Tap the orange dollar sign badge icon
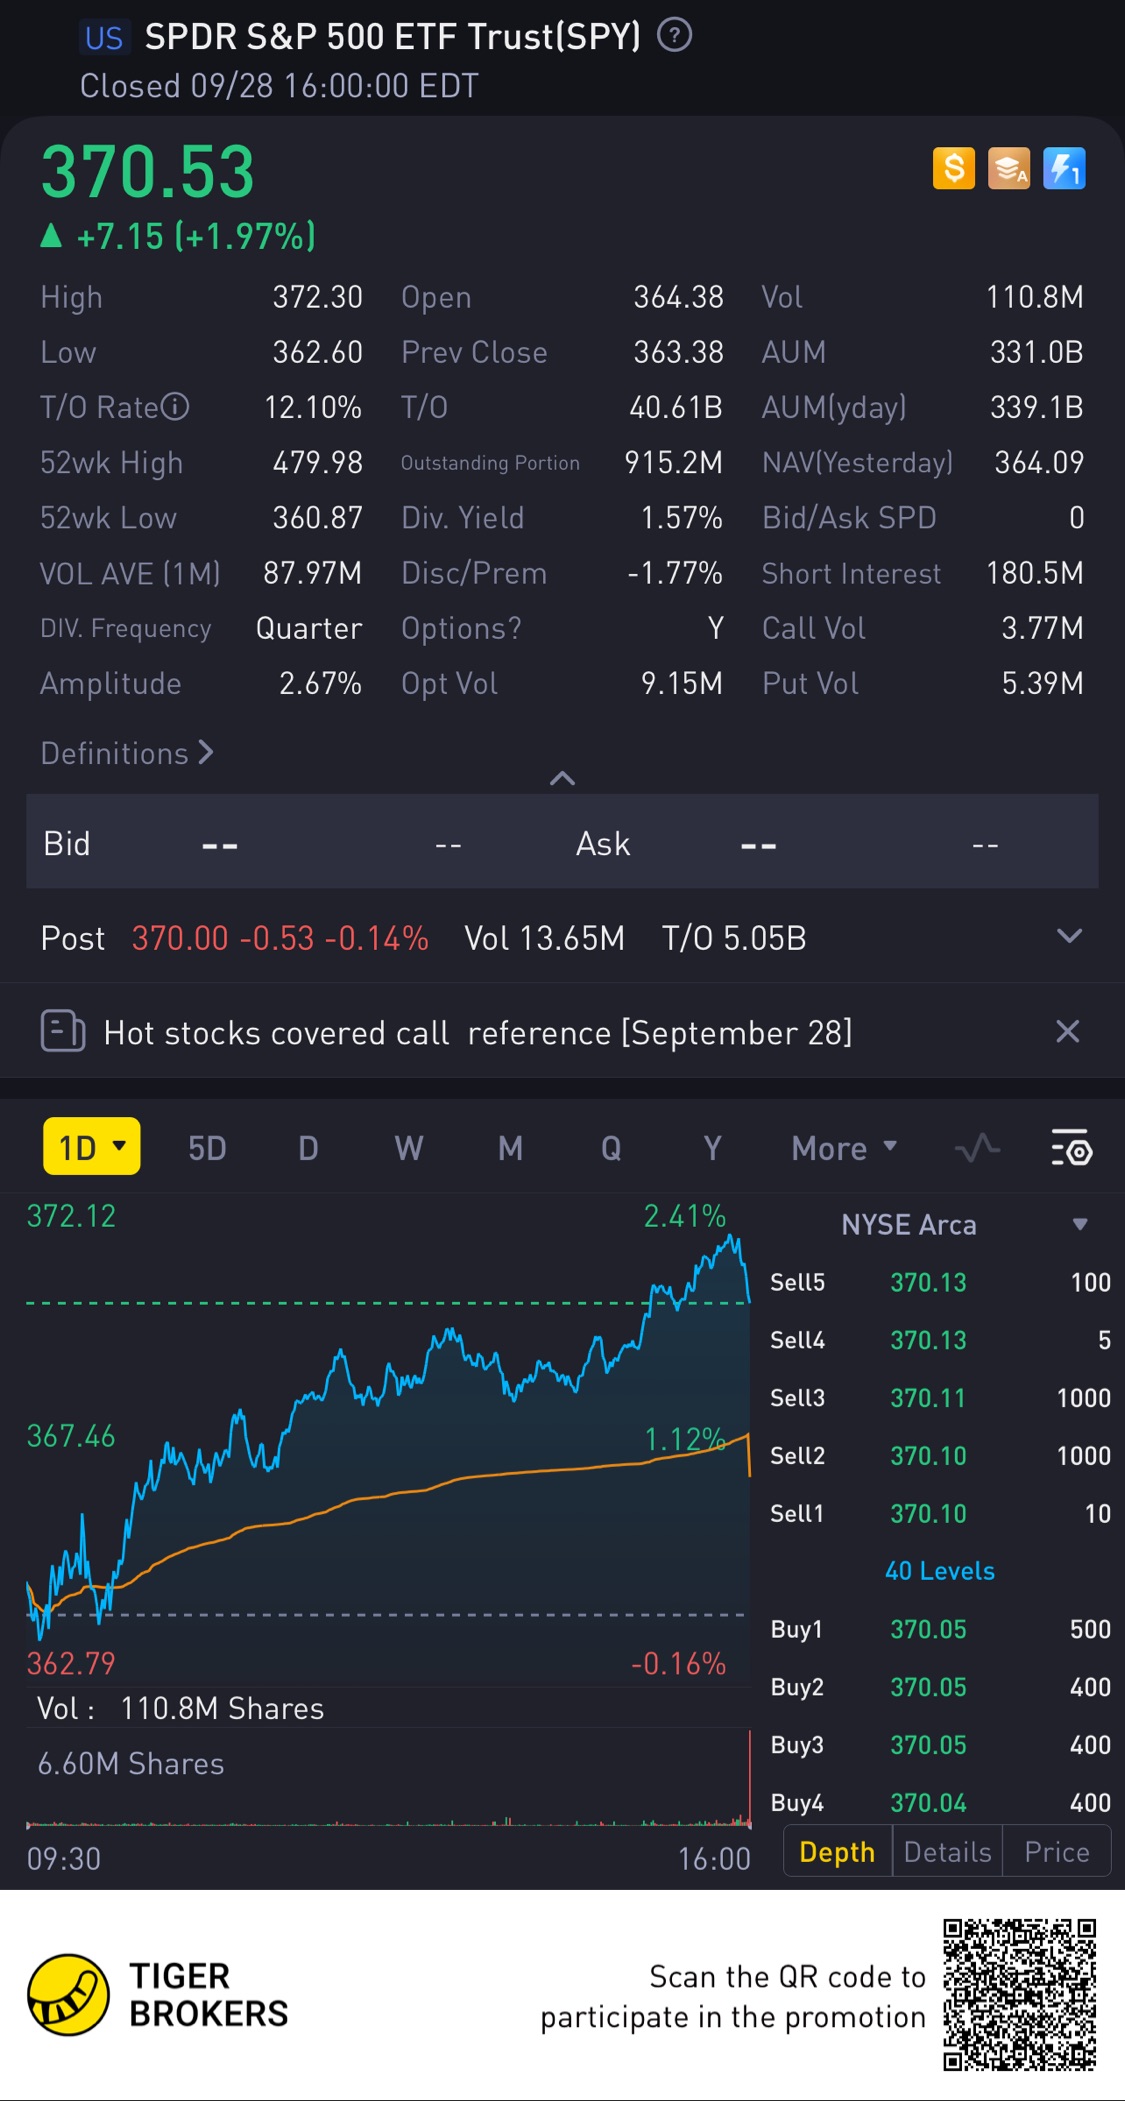This screenshot has width=1125, height=2101. [x=953, y=168]
